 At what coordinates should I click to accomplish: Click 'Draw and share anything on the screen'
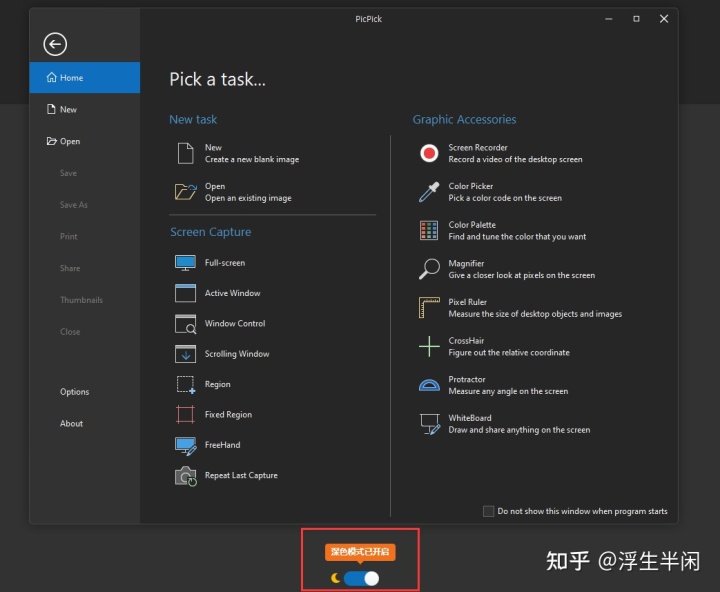[519, 430]
